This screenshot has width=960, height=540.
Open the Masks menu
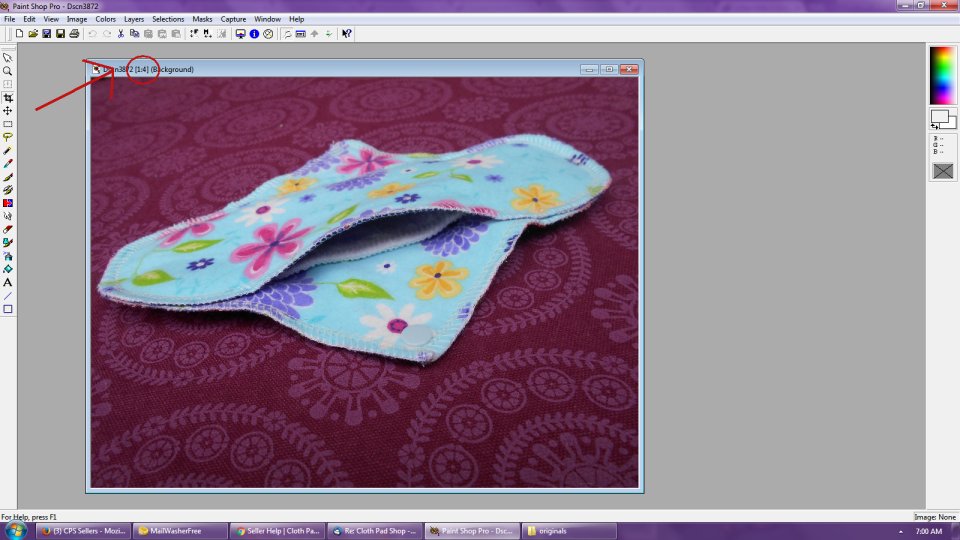click(x=202, y=19)
